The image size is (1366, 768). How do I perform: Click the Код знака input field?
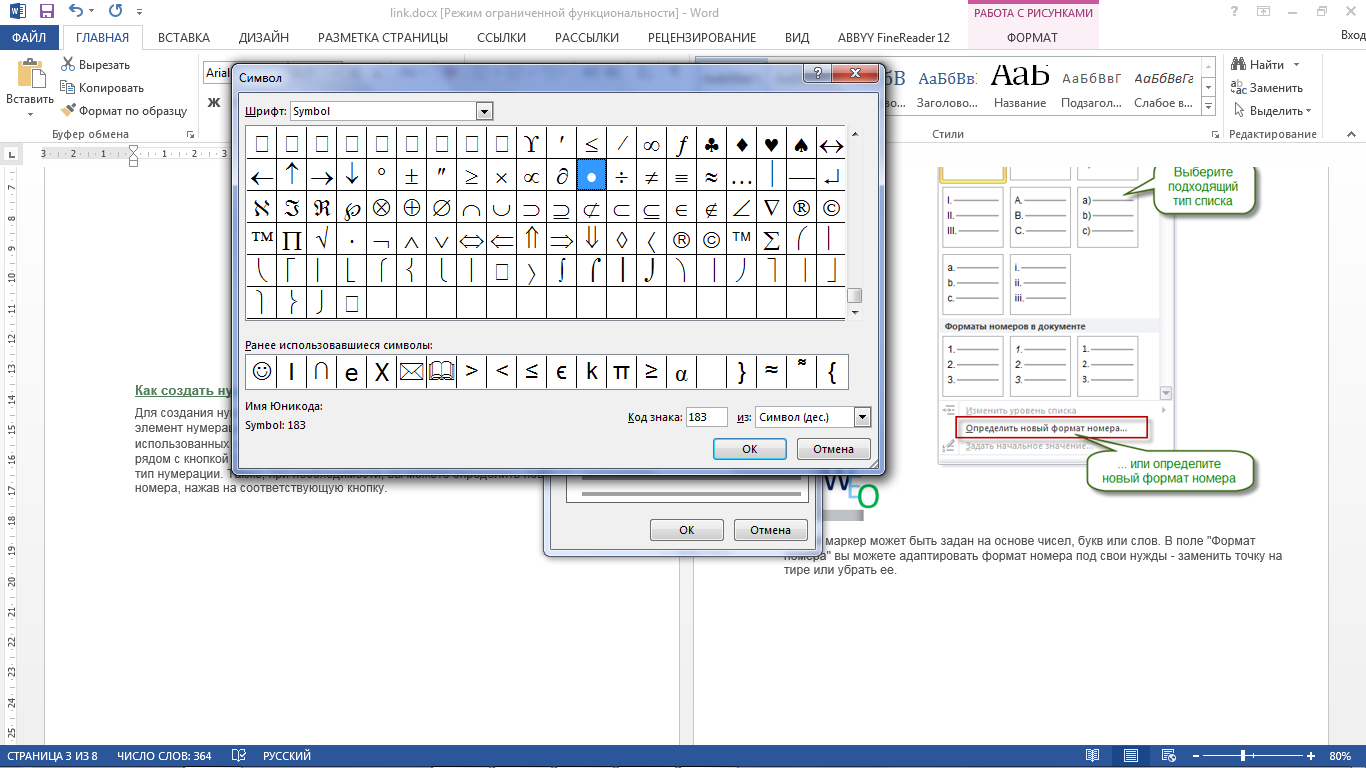[x=706, y=417]
